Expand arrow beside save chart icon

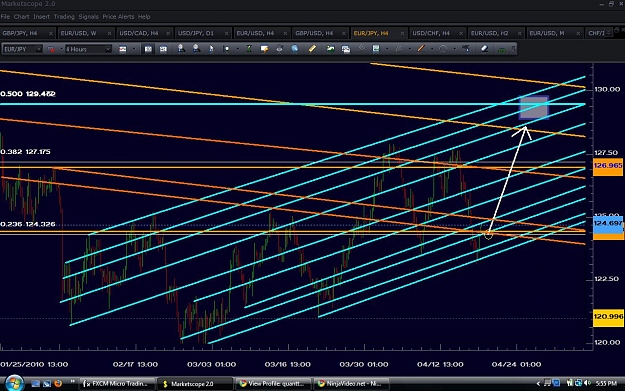click(387, 49)
